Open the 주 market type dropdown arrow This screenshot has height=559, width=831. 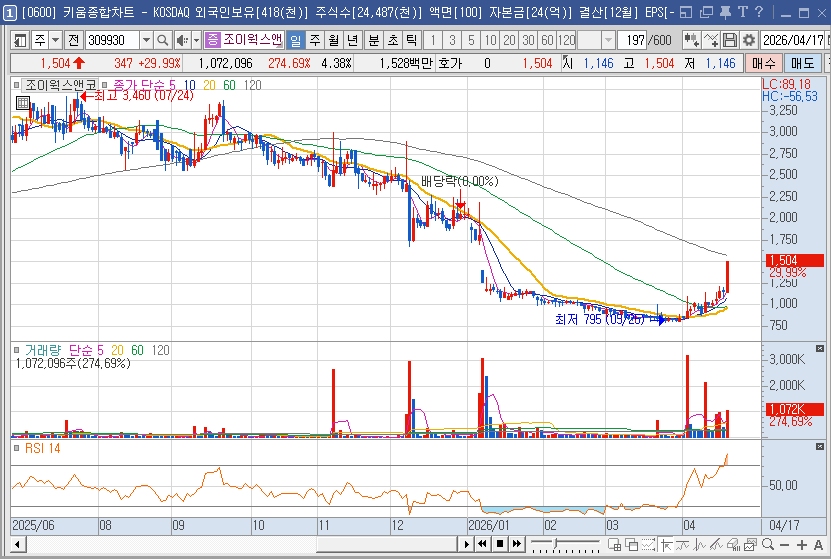pyautogui.click(x=55, y=40)
